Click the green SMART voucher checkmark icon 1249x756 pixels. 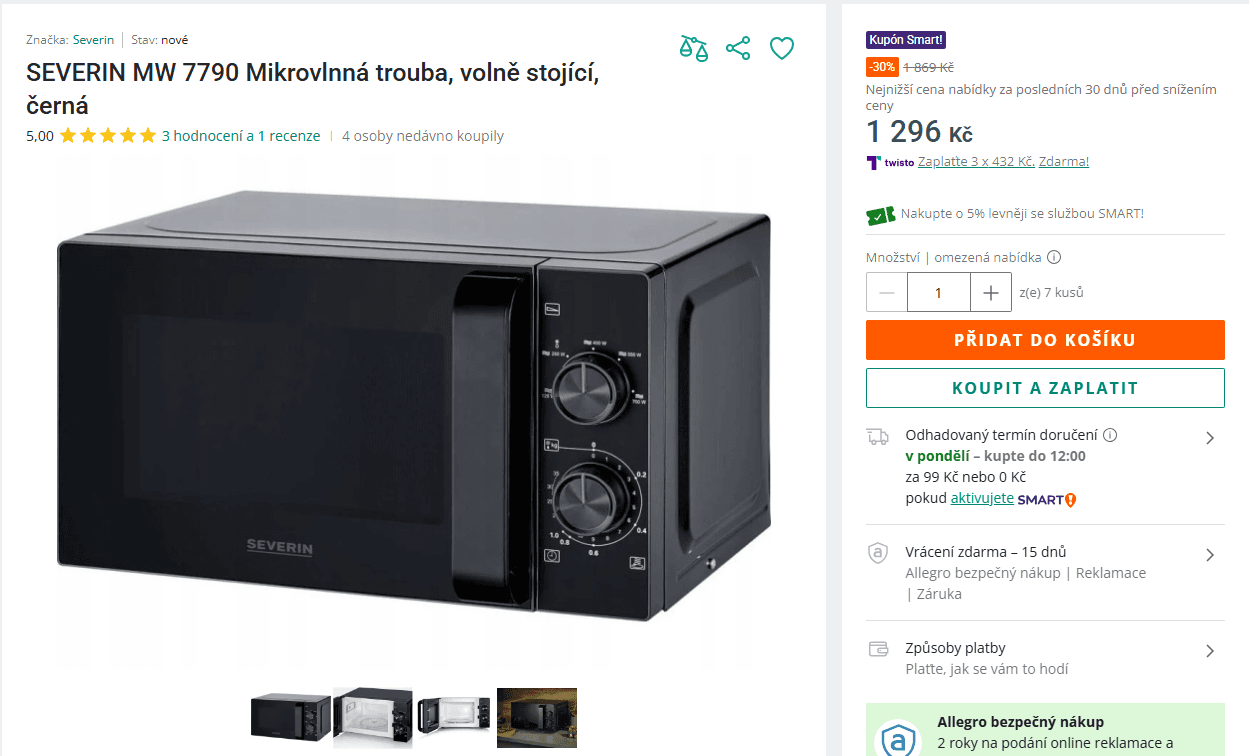[878, 213]
